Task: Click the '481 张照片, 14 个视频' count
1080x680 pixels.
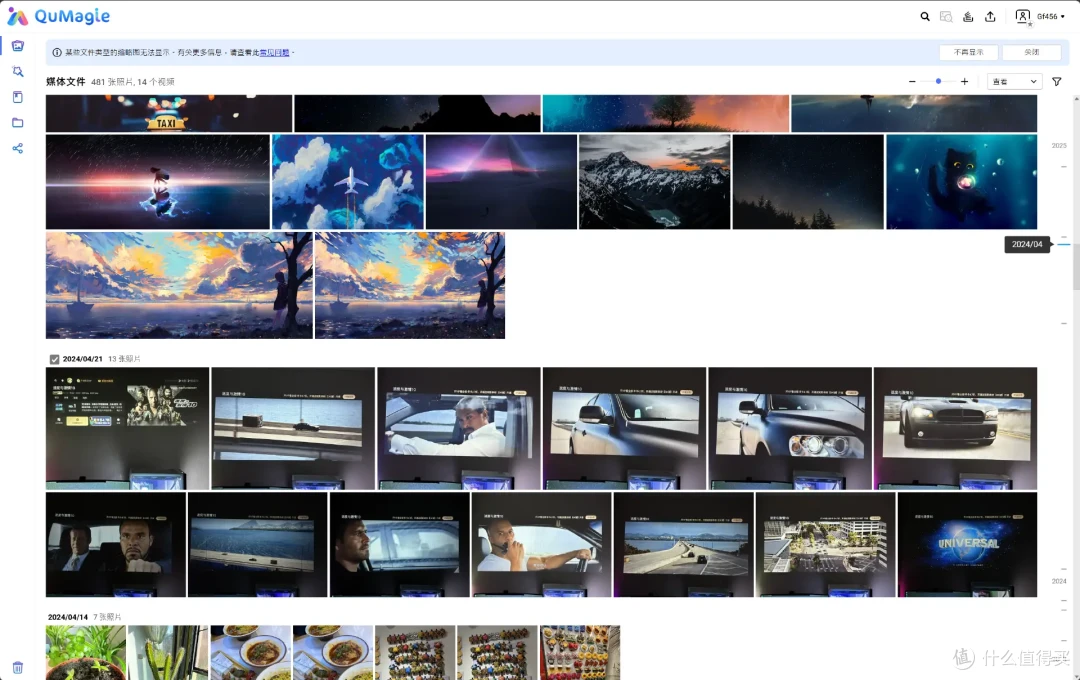Action: point(132,82)
